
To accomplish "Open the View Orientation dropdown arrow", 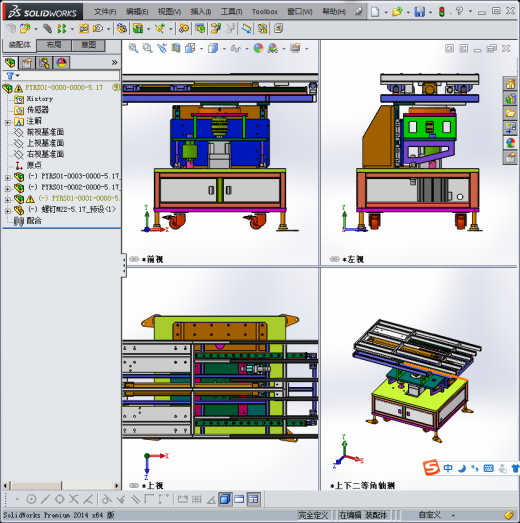I will 201,49.
